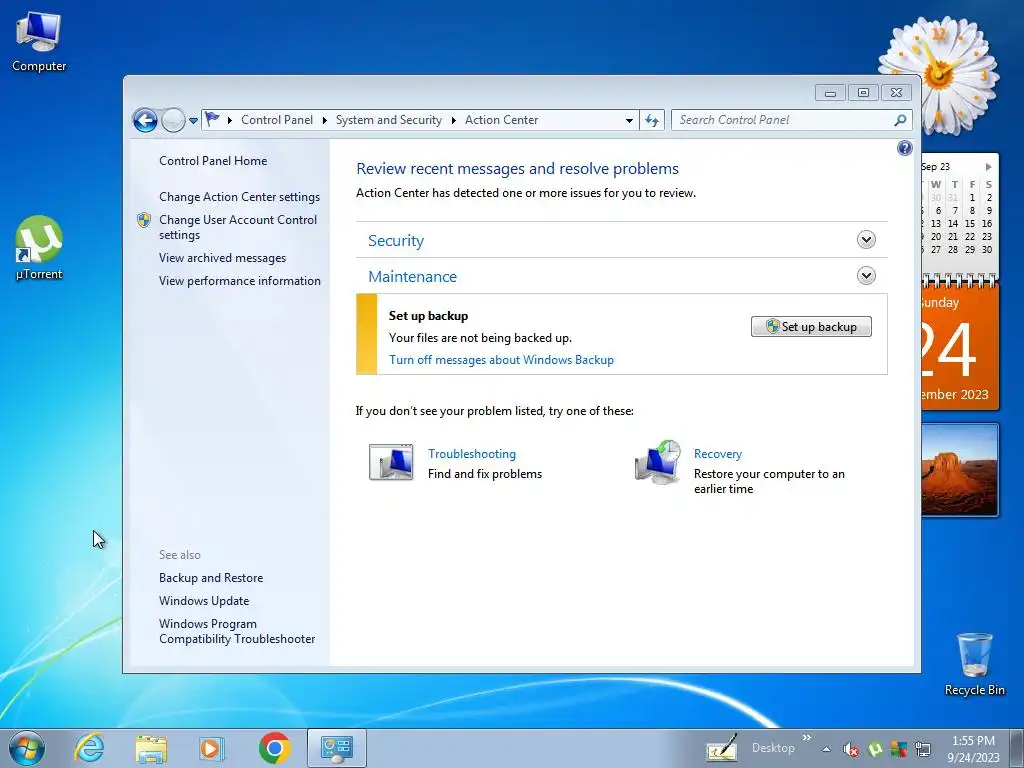Open View performance information
The width and height of the screenshot is (1024, 768).
[240, 281]
